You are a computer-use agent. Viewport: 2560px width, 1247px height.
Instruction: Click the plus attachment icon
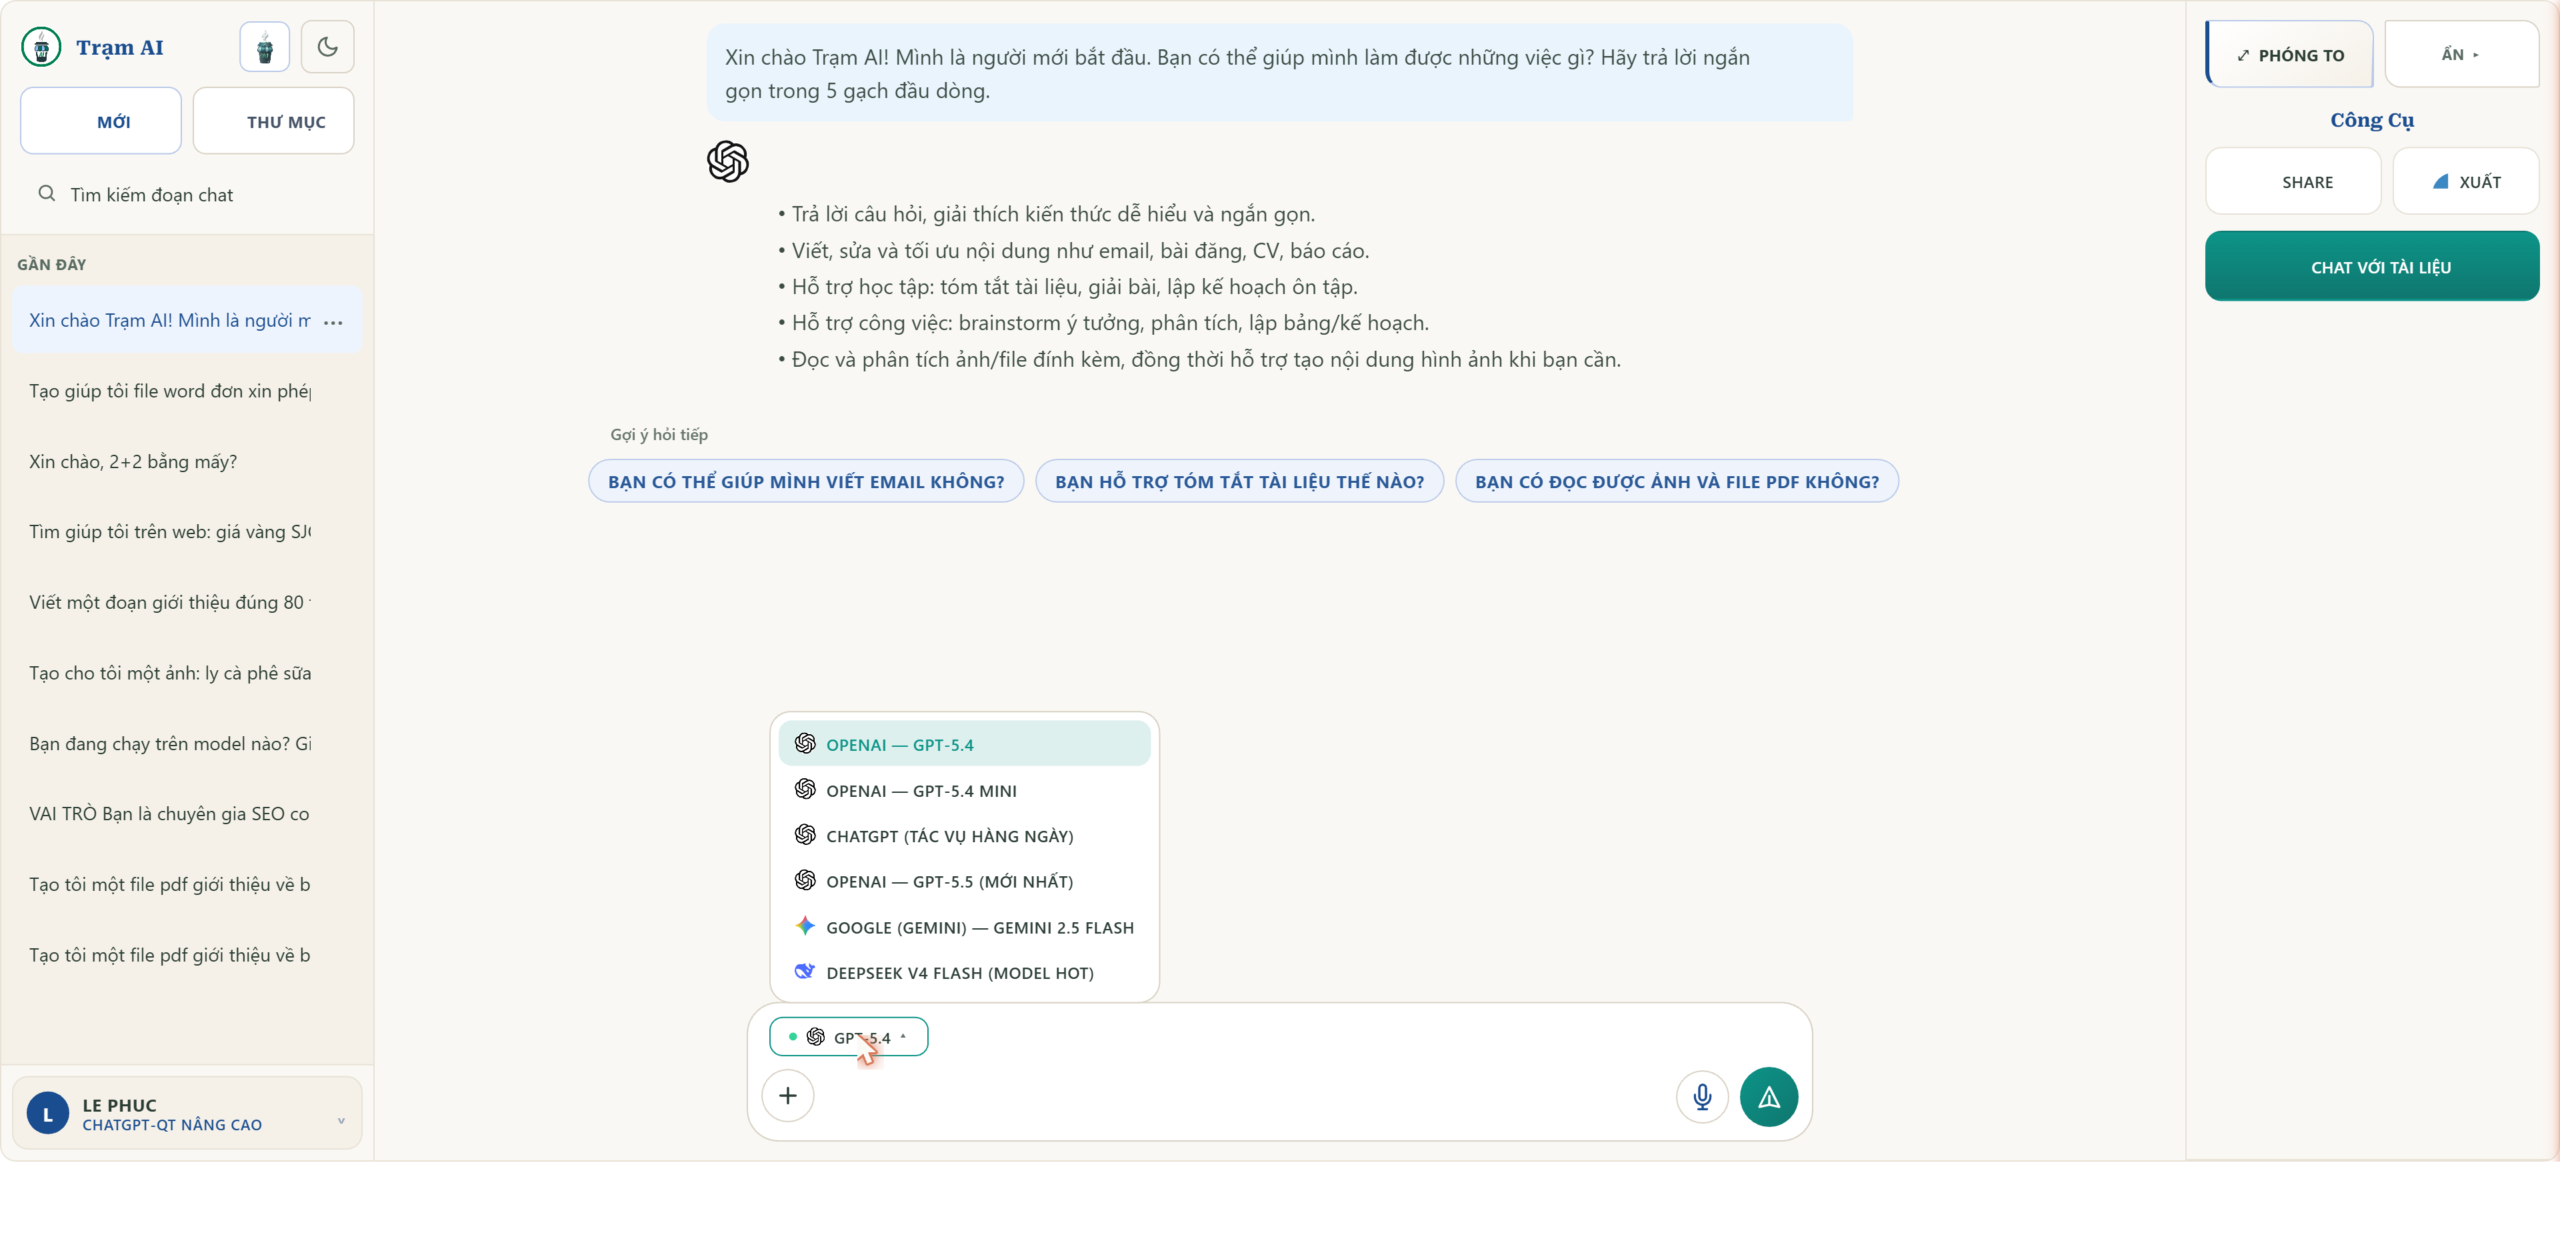788,1096
